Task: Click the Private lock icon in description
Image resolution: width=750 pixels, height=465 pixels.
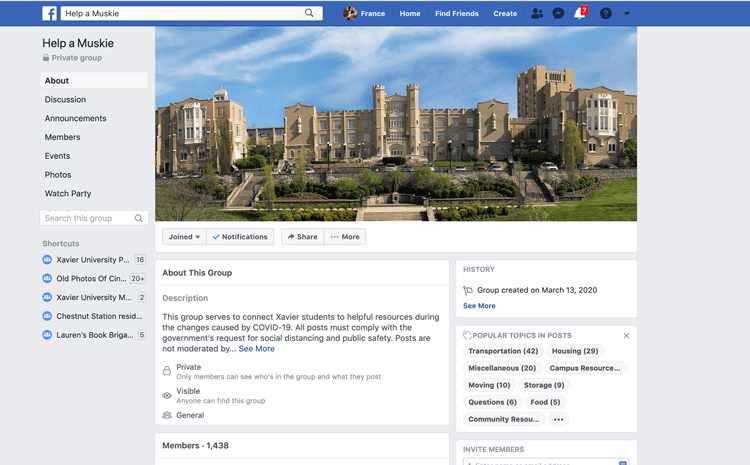Action: coord(167,371)
